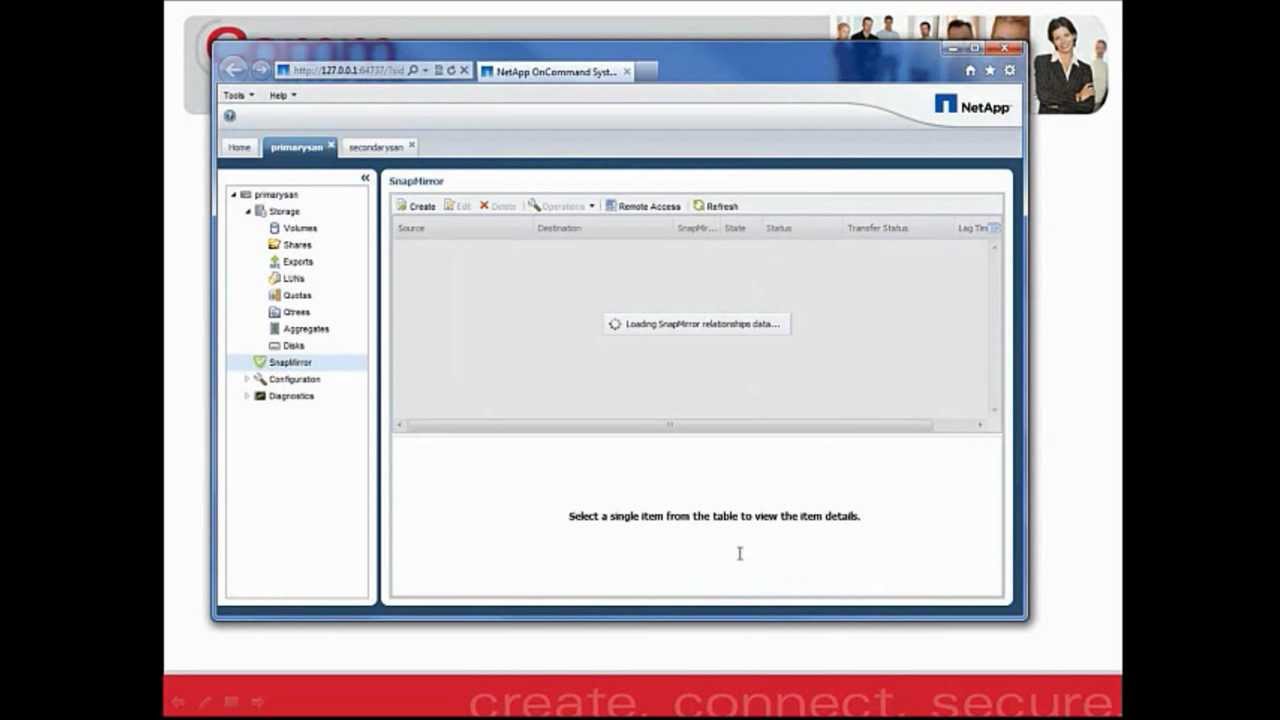Viewport: 1280px width, 720px height.
Task: Click the Quotas icon in tree
Action: (x=274, y=295)
